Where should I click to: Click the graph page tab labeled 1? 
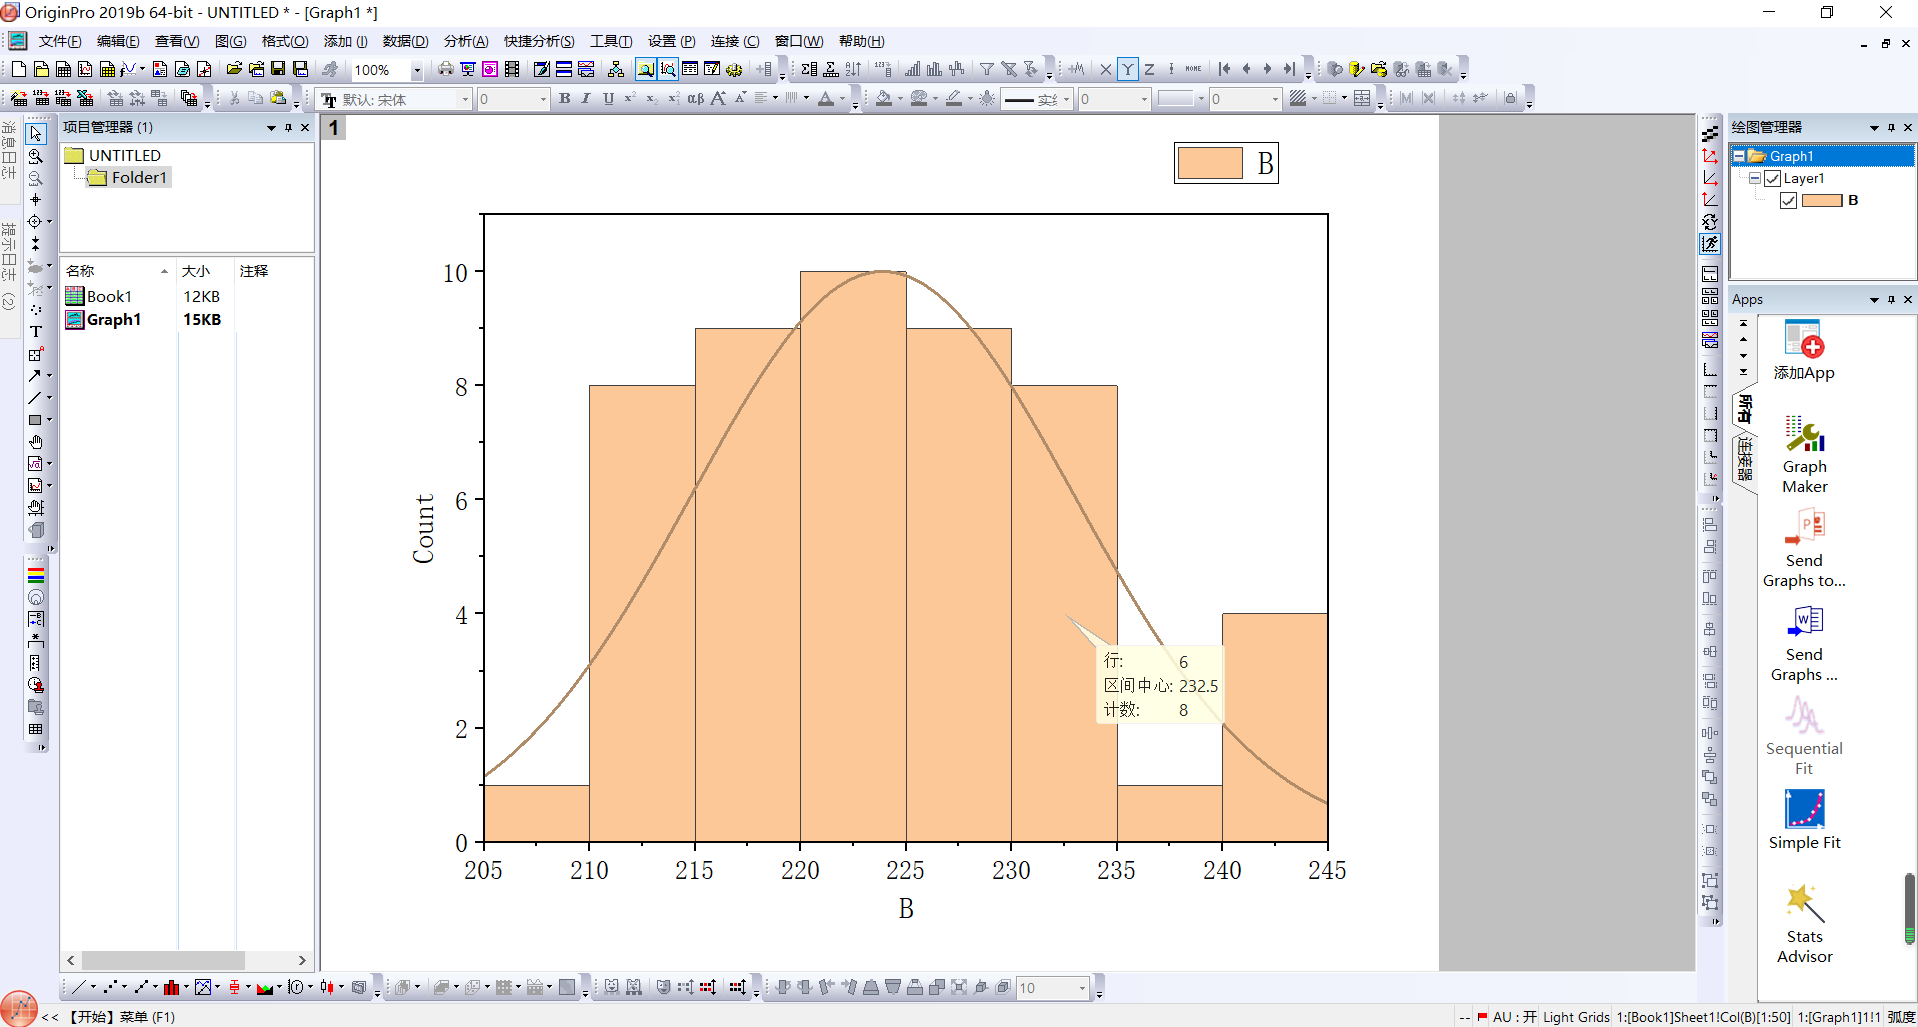pos(334,128)
